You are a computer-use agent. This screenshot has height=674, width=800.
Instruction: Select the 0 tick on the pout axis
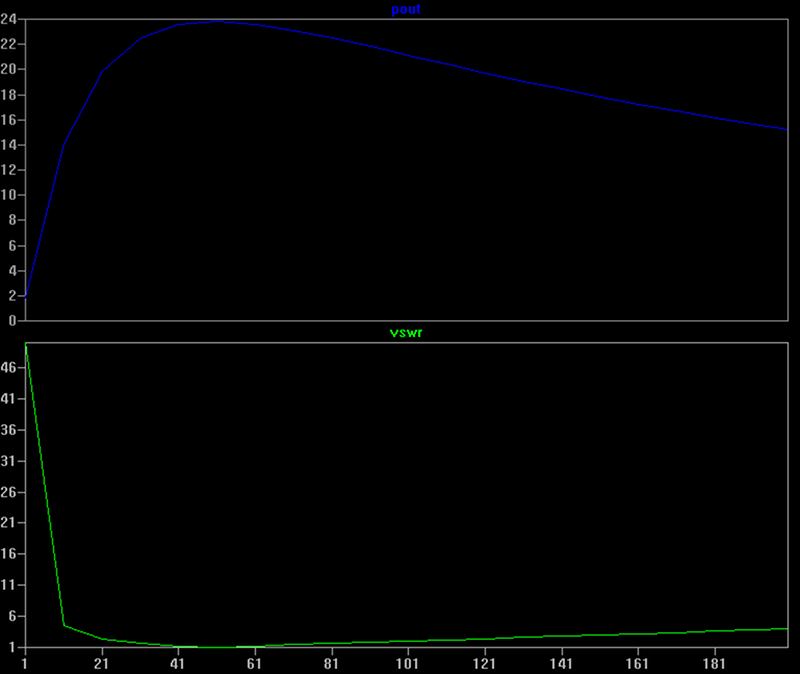pyautogui.click(x=12, y=321)
